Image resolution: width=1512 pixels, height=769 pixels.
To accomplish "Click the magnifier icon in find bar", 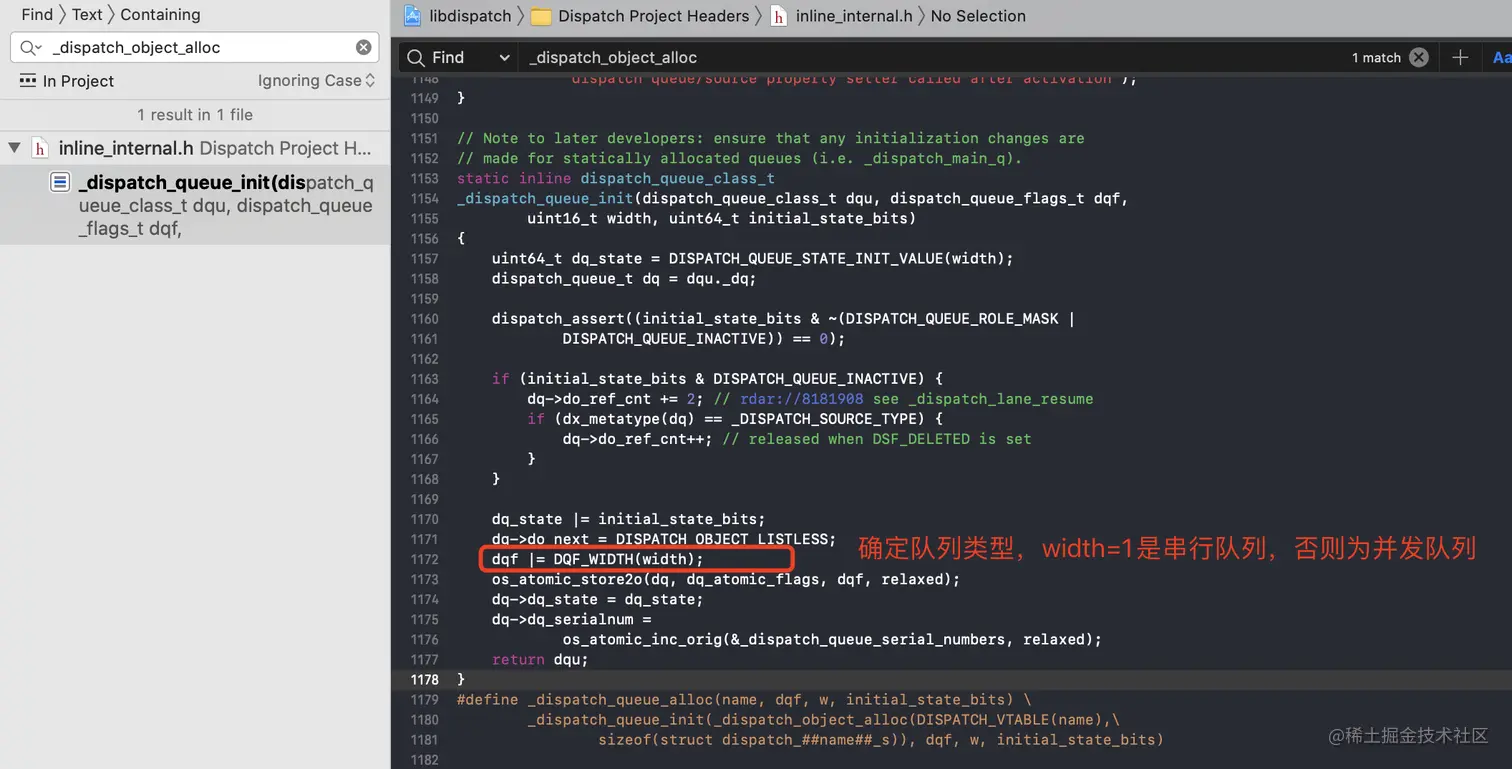I will point(416,58).
